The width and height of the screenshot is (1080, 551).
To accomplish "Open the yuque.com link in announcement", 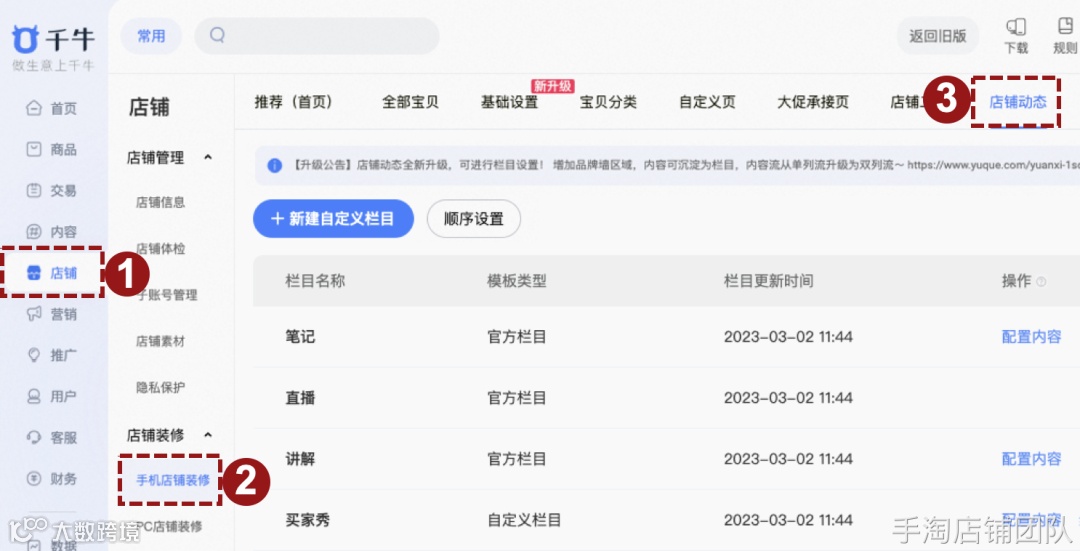I will tap(993, 165).
